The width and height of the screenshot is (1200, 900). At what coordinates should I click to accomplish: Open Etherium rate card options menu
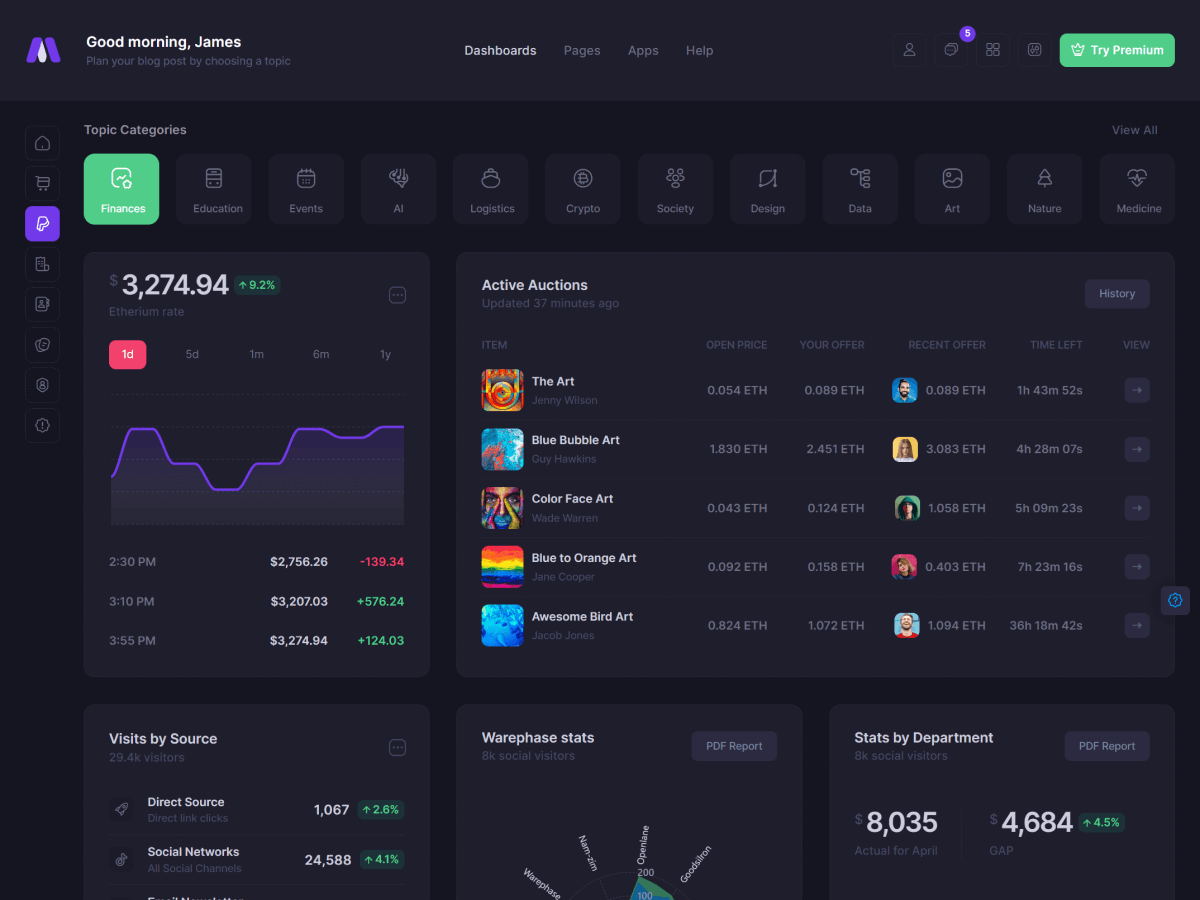pyautogui.click(x=397, y=295)
